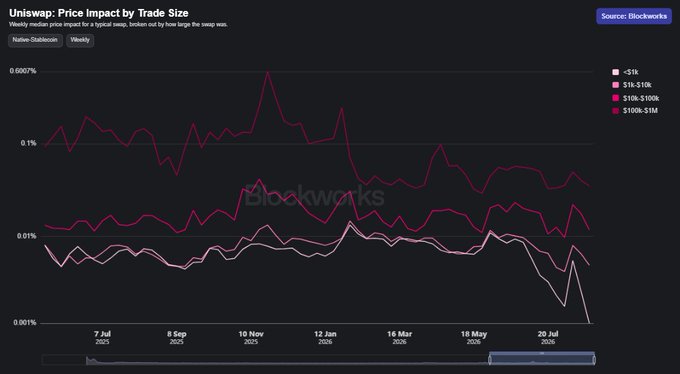This screenshot has width=680, height=374.
Task: Select the Weekly interval chip
Action: (x=80, y=40)
